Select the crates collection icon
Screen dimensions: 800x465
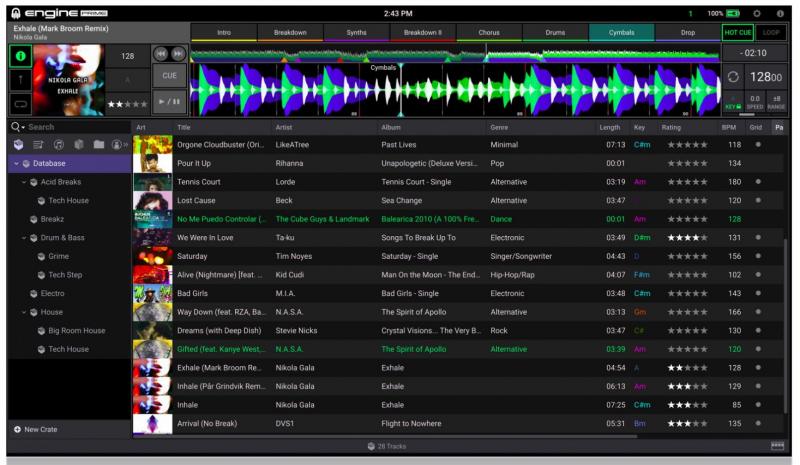point(18,145)
